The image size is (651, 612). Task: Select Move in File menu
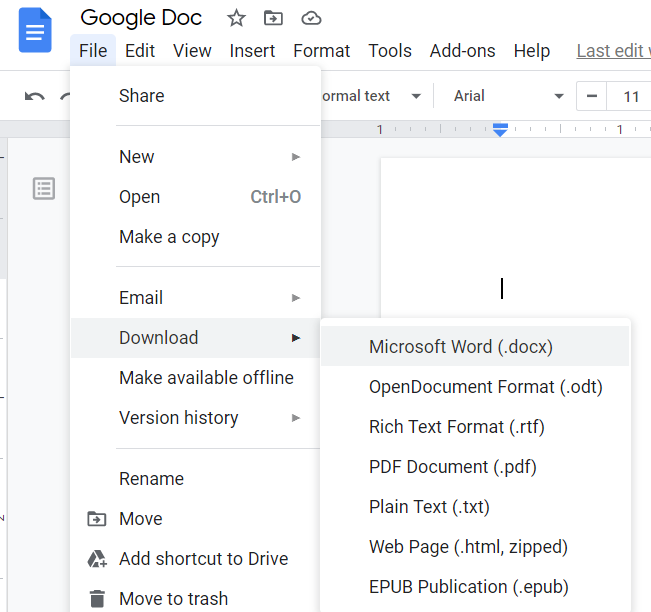(196, 519)
